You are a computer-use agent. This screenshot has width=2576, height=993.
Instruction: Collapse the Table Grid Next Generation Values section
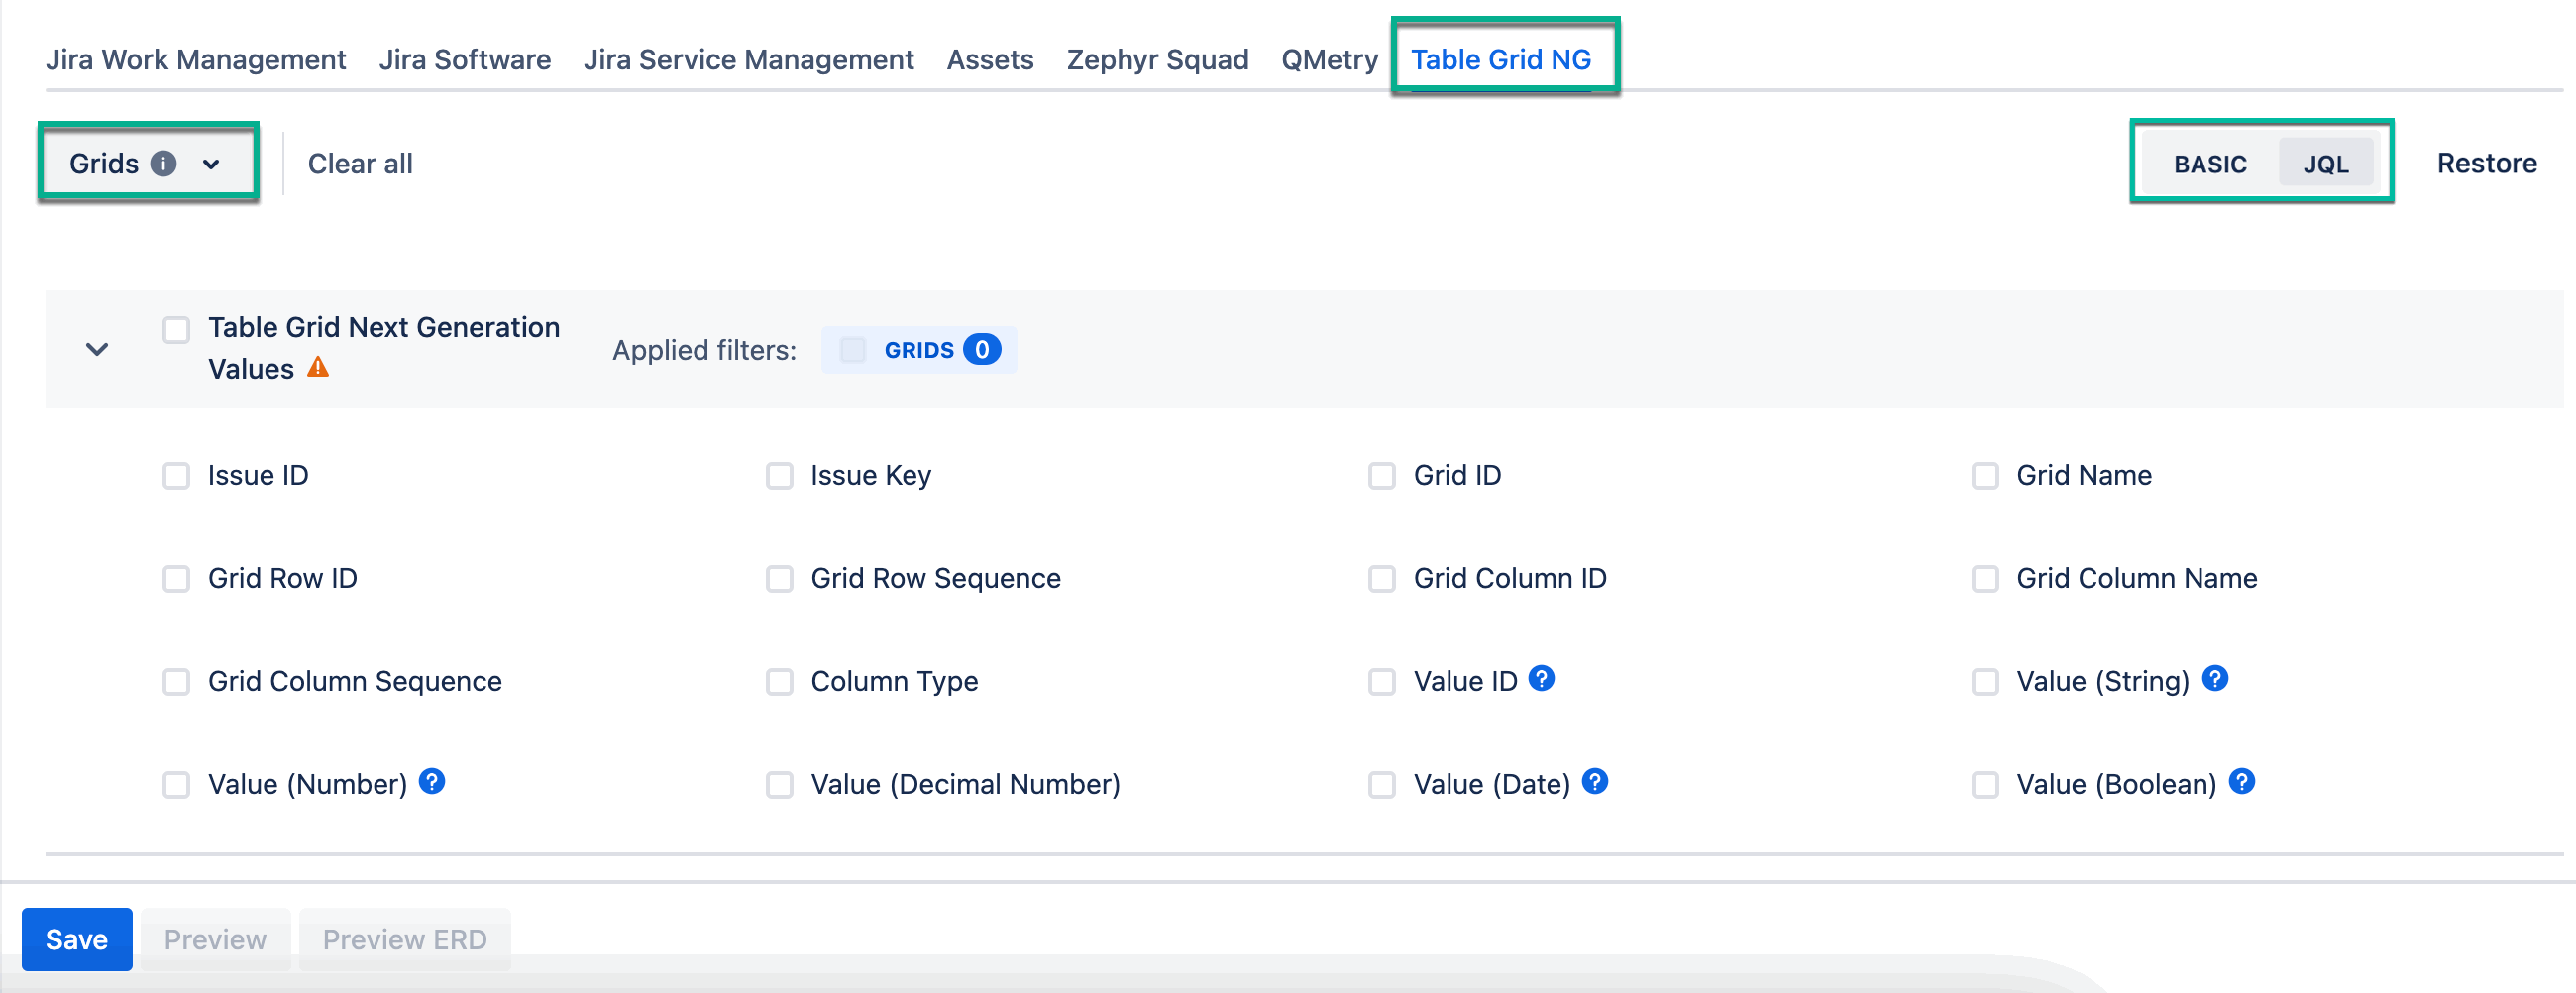[x=96, y=349]
